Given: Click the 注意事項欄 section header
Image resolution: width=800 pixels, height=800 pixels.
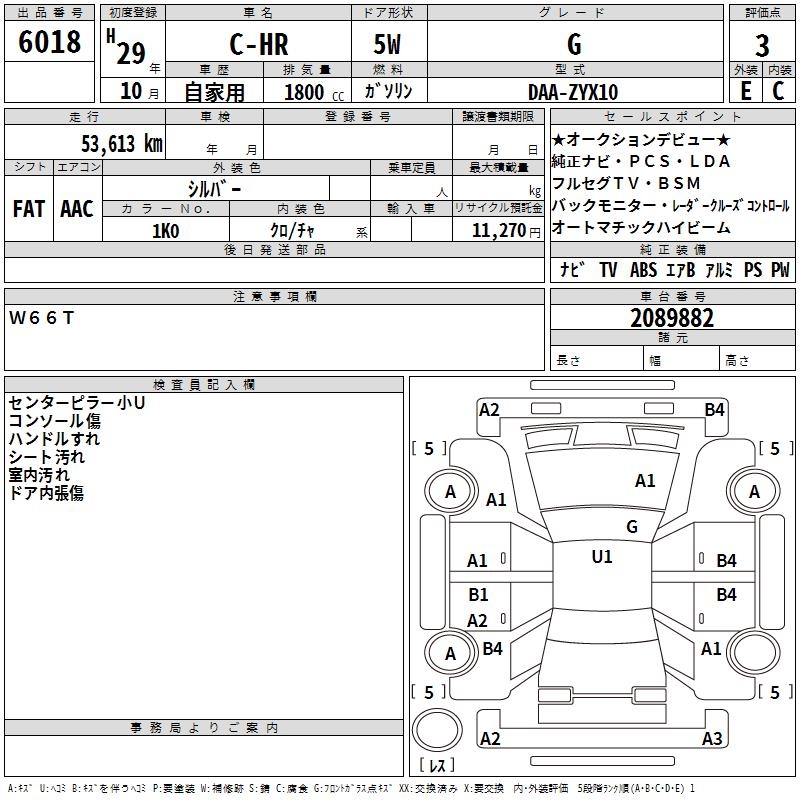Looking at the screenshot, I should (274, 296).
